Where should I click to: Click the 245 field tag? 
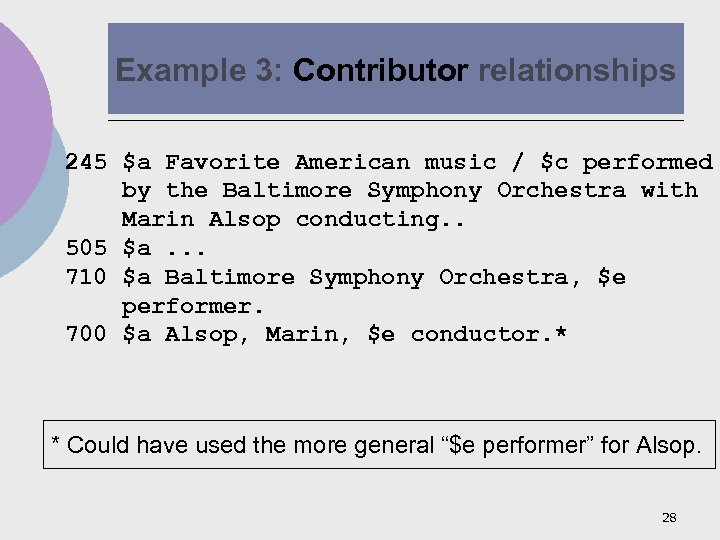point(85,162)
